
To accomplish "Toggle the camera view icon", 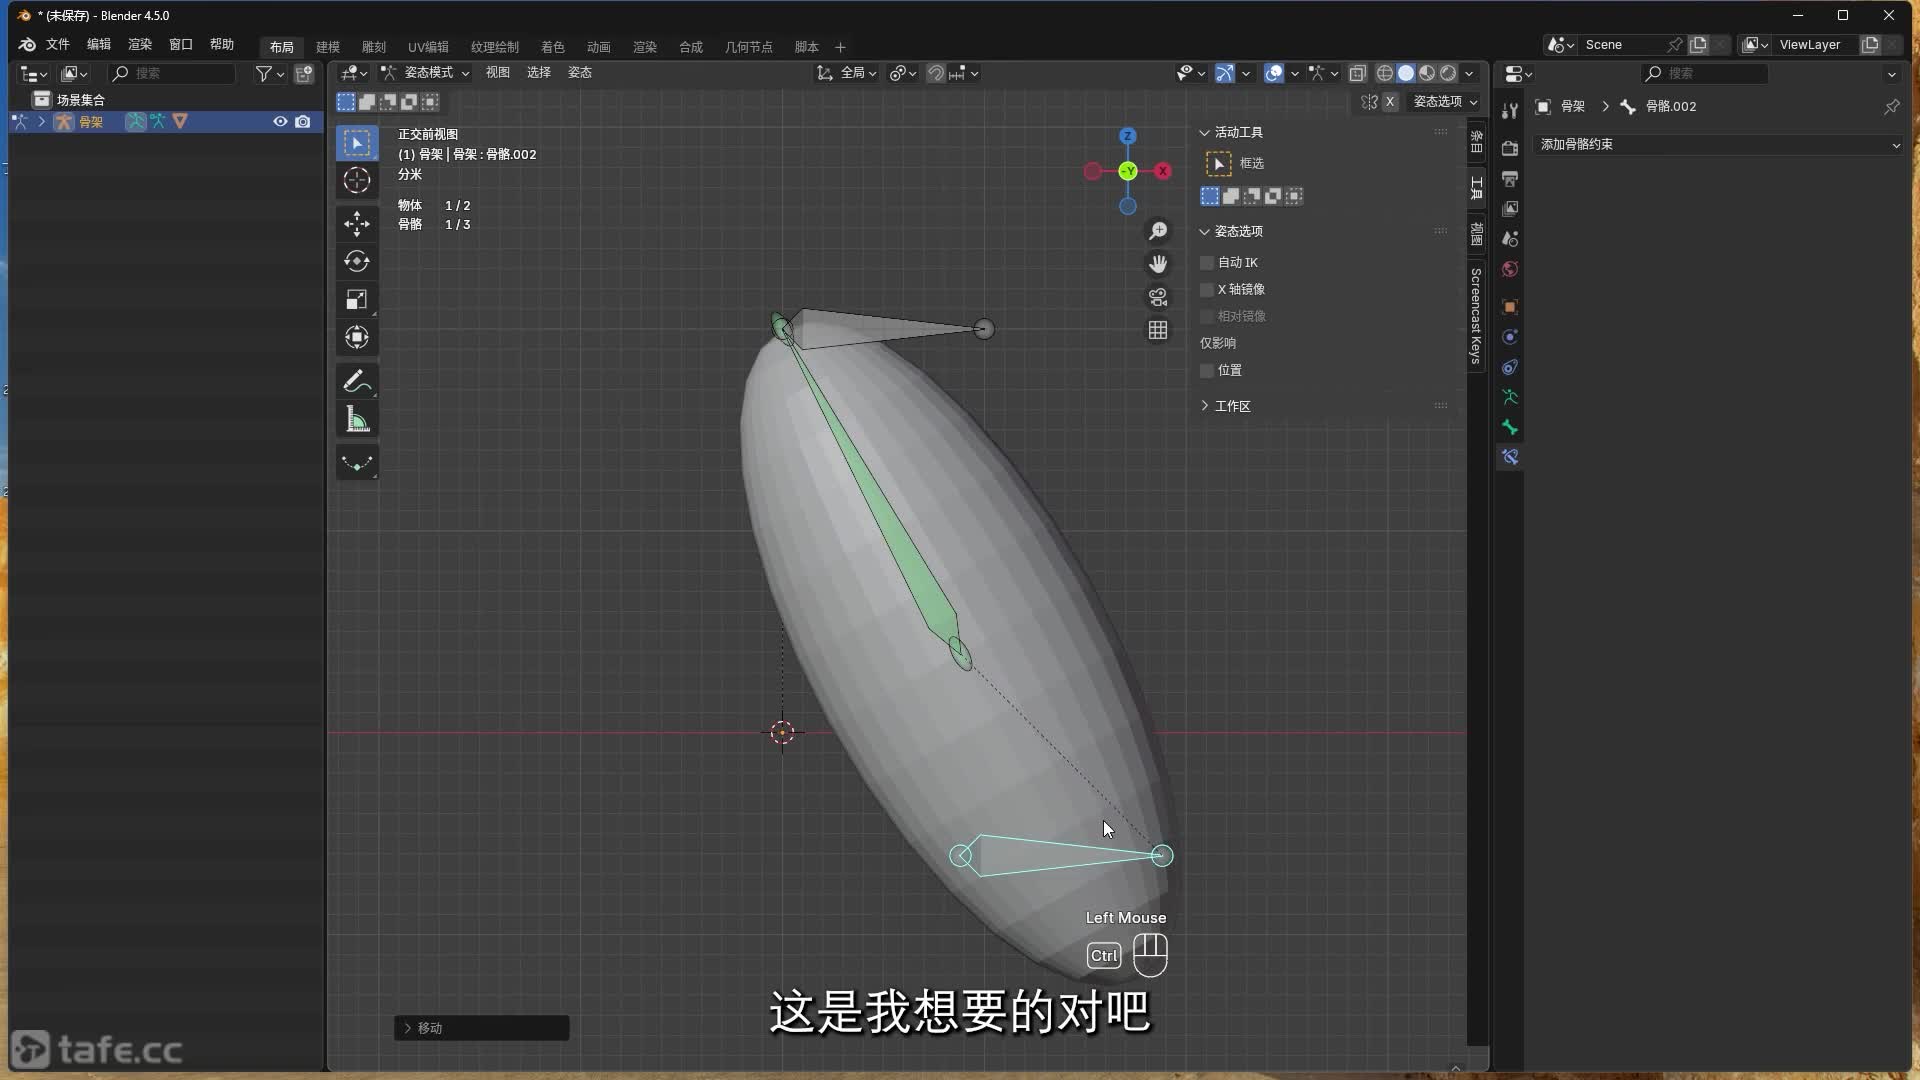I will tap(1158, 297).
